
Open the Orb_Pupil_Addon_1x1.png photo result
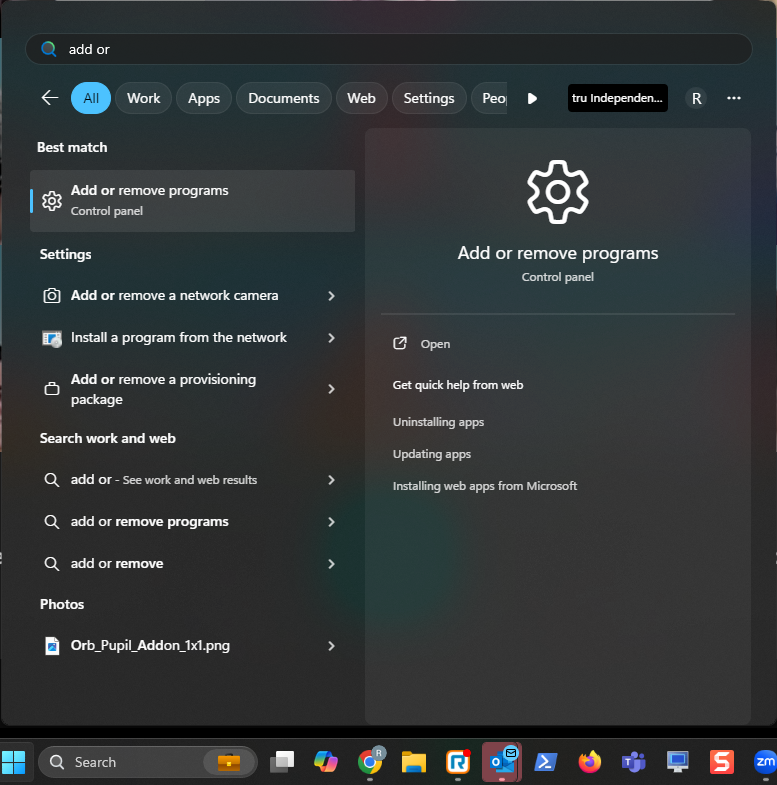[193, 646]
